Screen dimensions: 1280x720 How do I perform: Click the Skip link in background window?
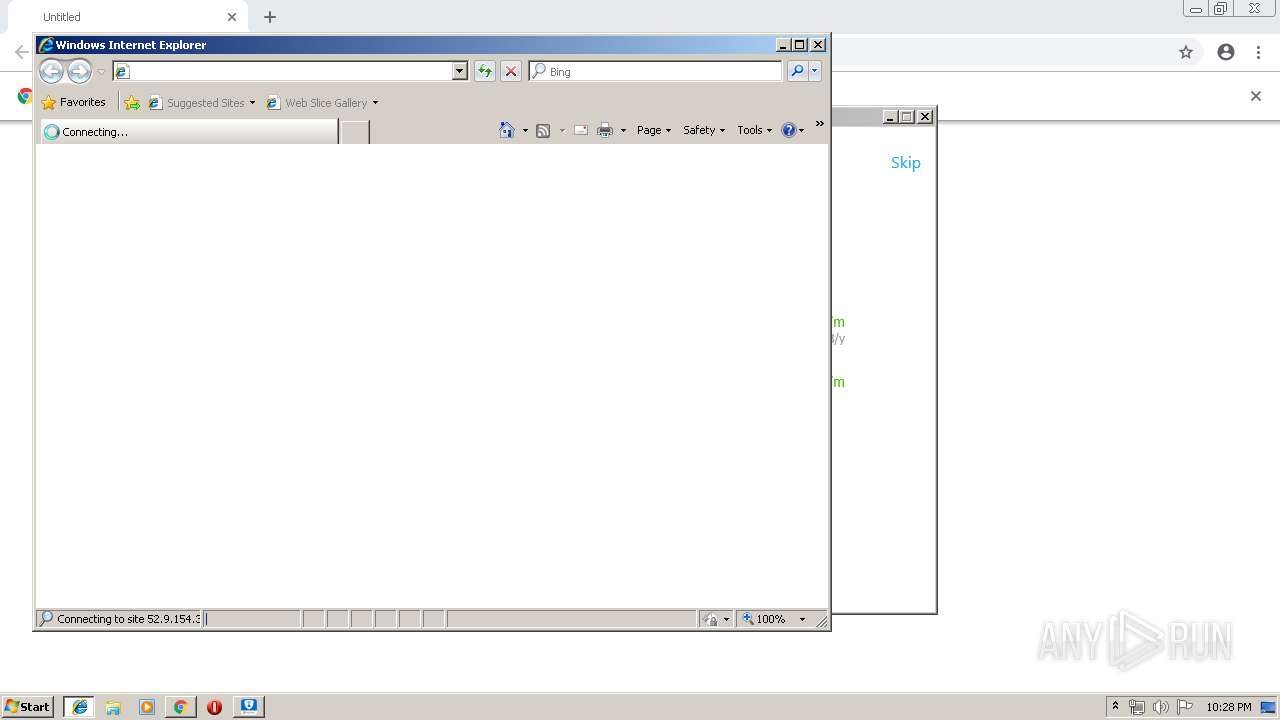(905, 162)
